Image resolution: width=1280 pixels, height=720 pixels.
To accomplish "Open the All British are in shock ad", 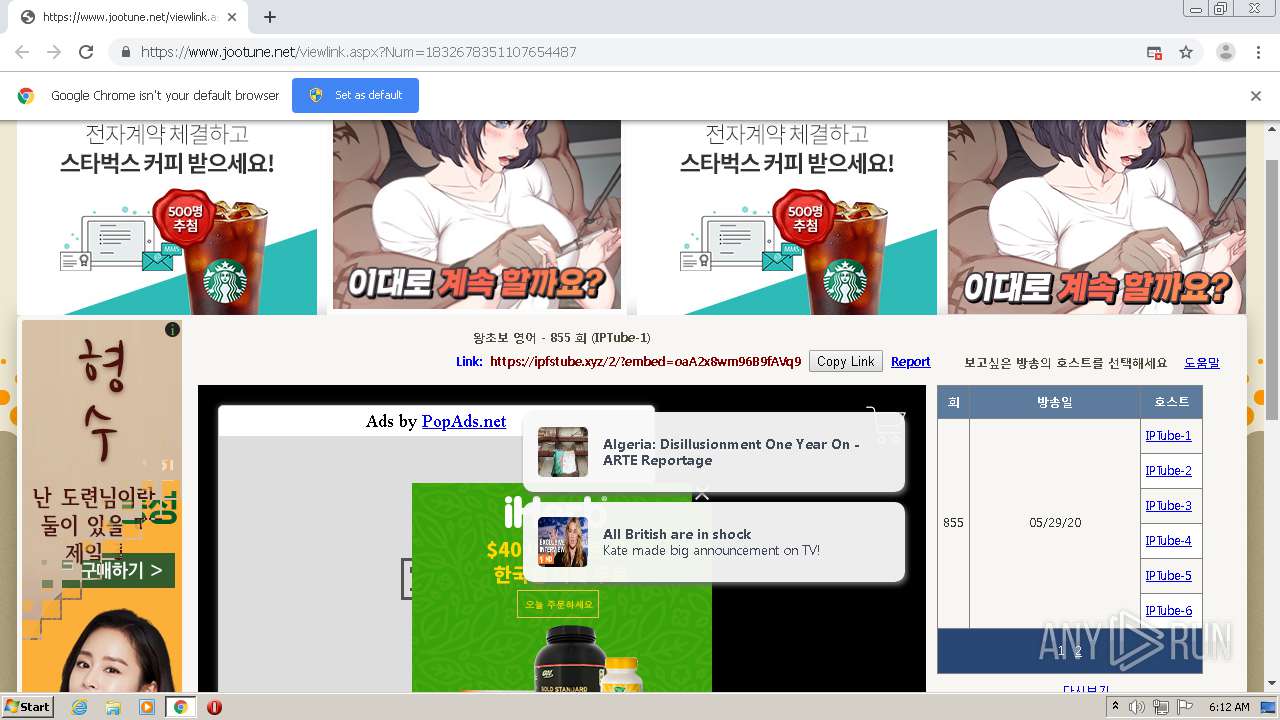I will (x=714, y=542).
